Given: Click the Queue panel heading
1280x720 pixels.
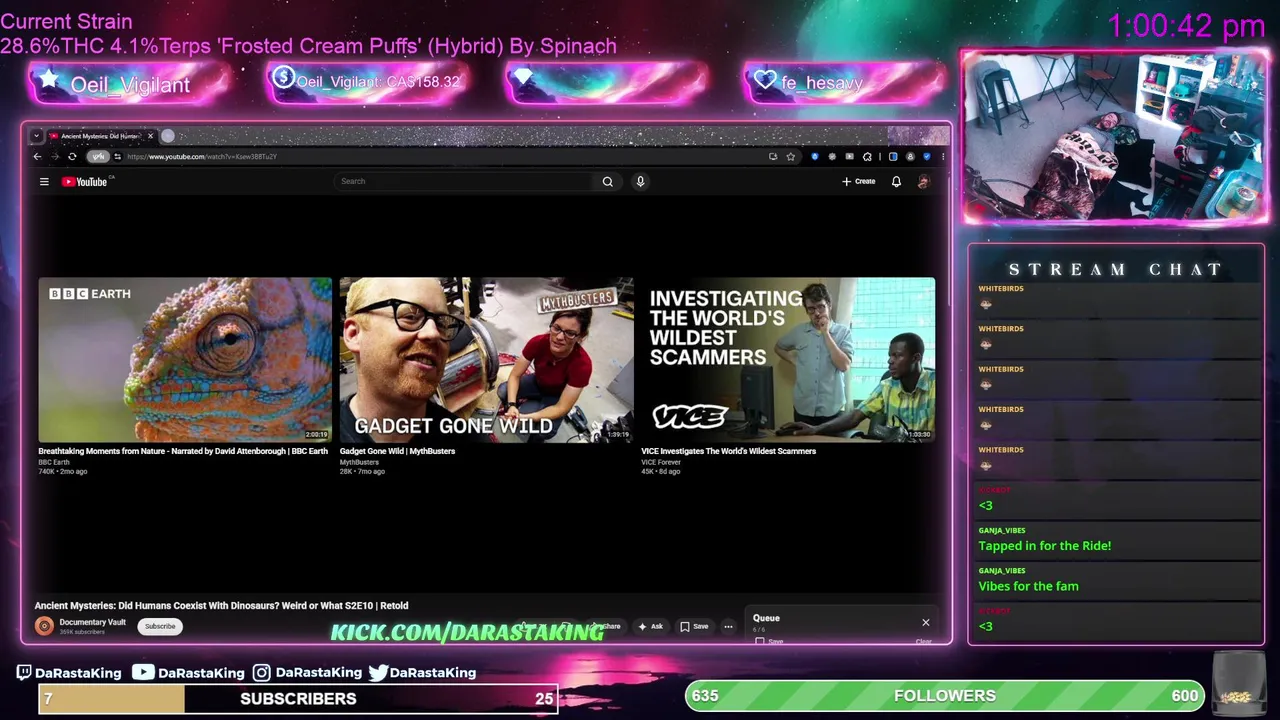Looking at the screenshot, I should [x=766, y=618].
